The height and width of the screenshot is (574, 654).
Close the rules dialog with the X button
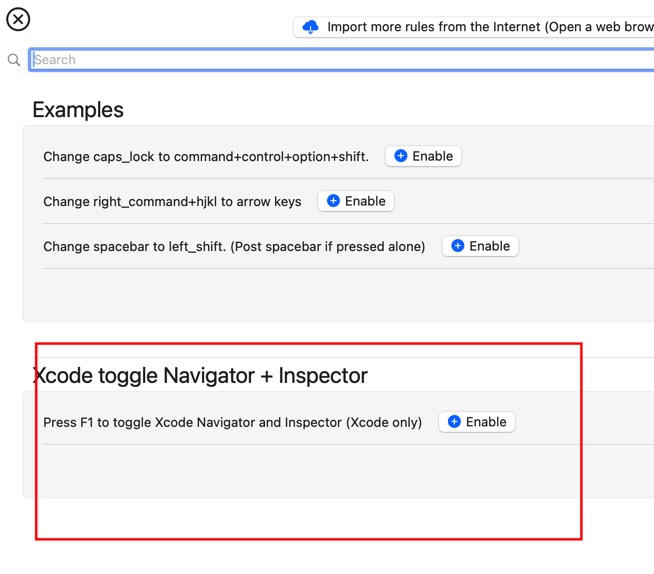(18, 19)
